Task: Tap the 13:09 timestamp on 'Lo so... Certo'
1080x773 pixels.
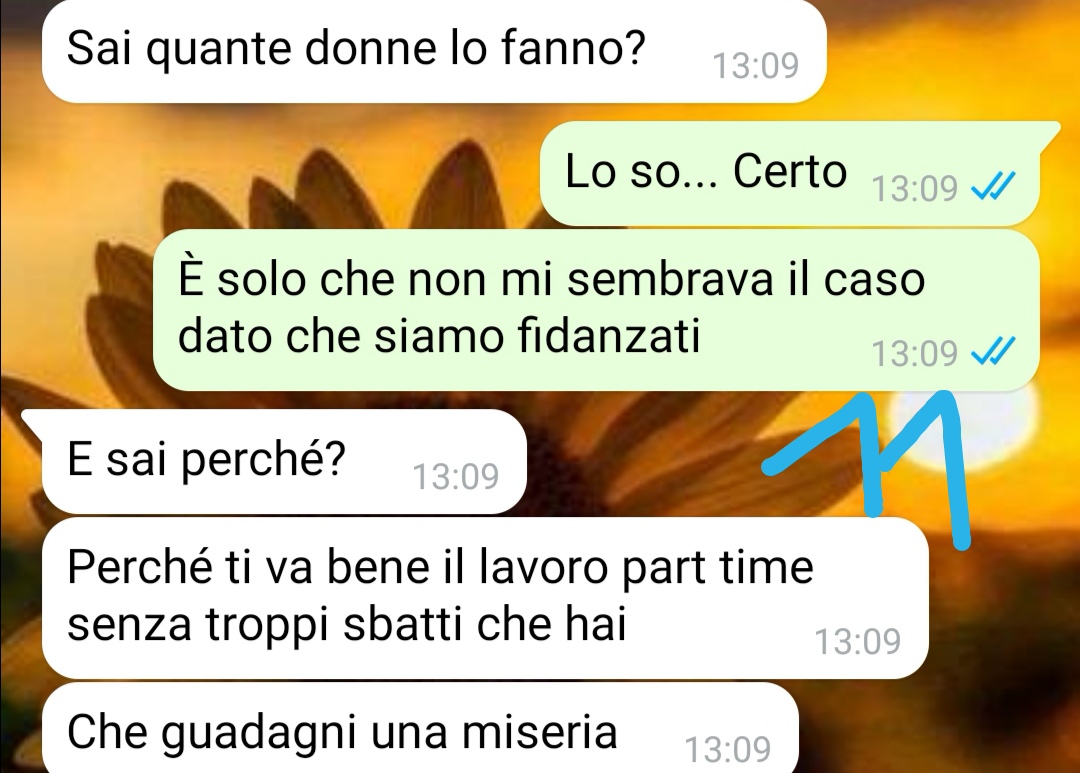Action: click(x=915, y=187)
